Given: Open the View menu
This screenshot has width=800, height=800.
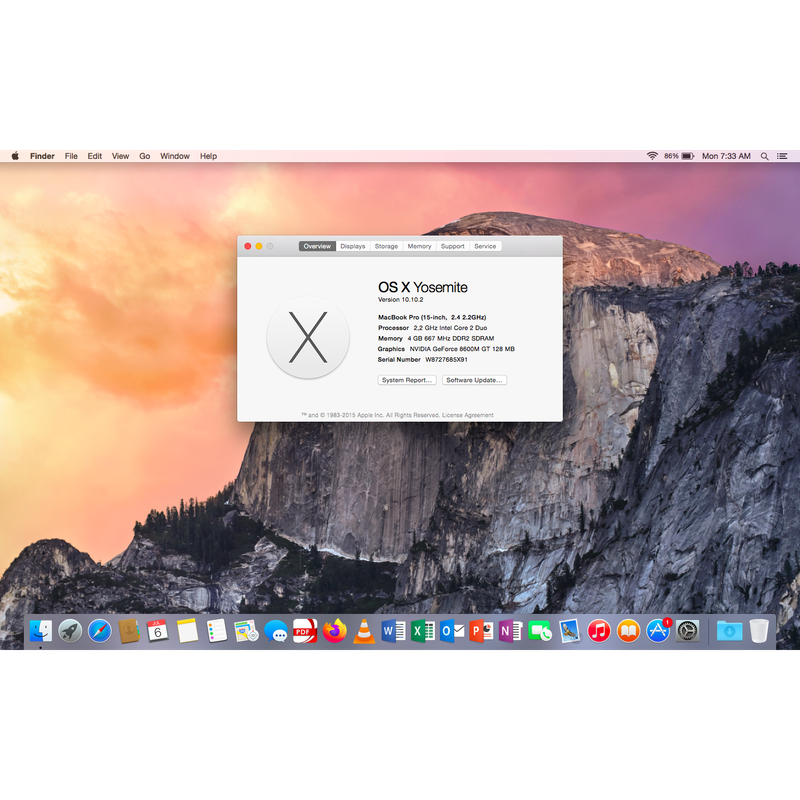Looking at the screenshot, I should (120, 156).
